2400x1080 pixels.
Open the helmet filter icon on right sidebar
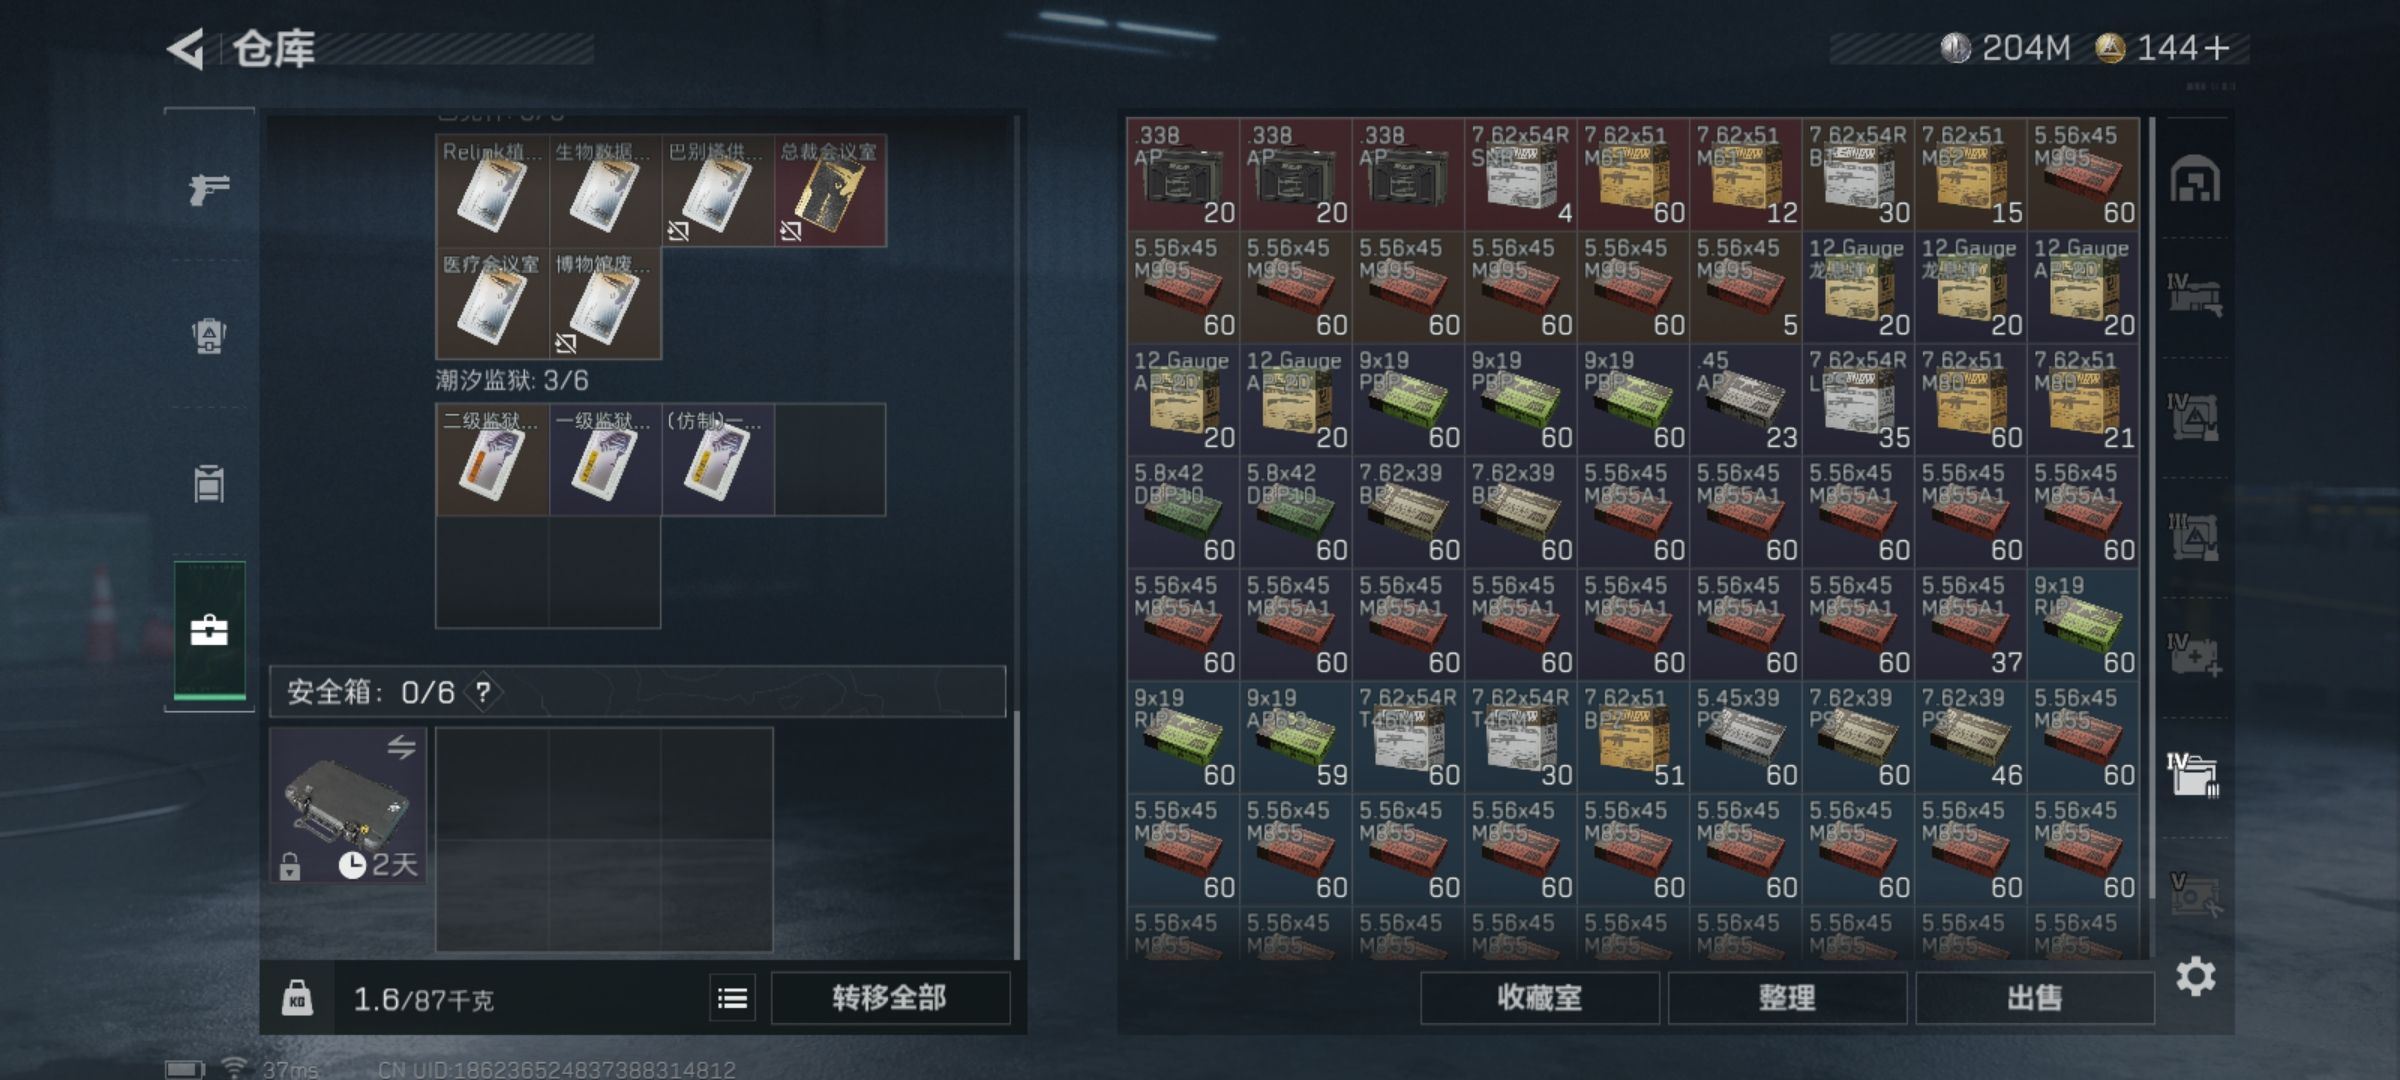click(x=2195, y=180)
